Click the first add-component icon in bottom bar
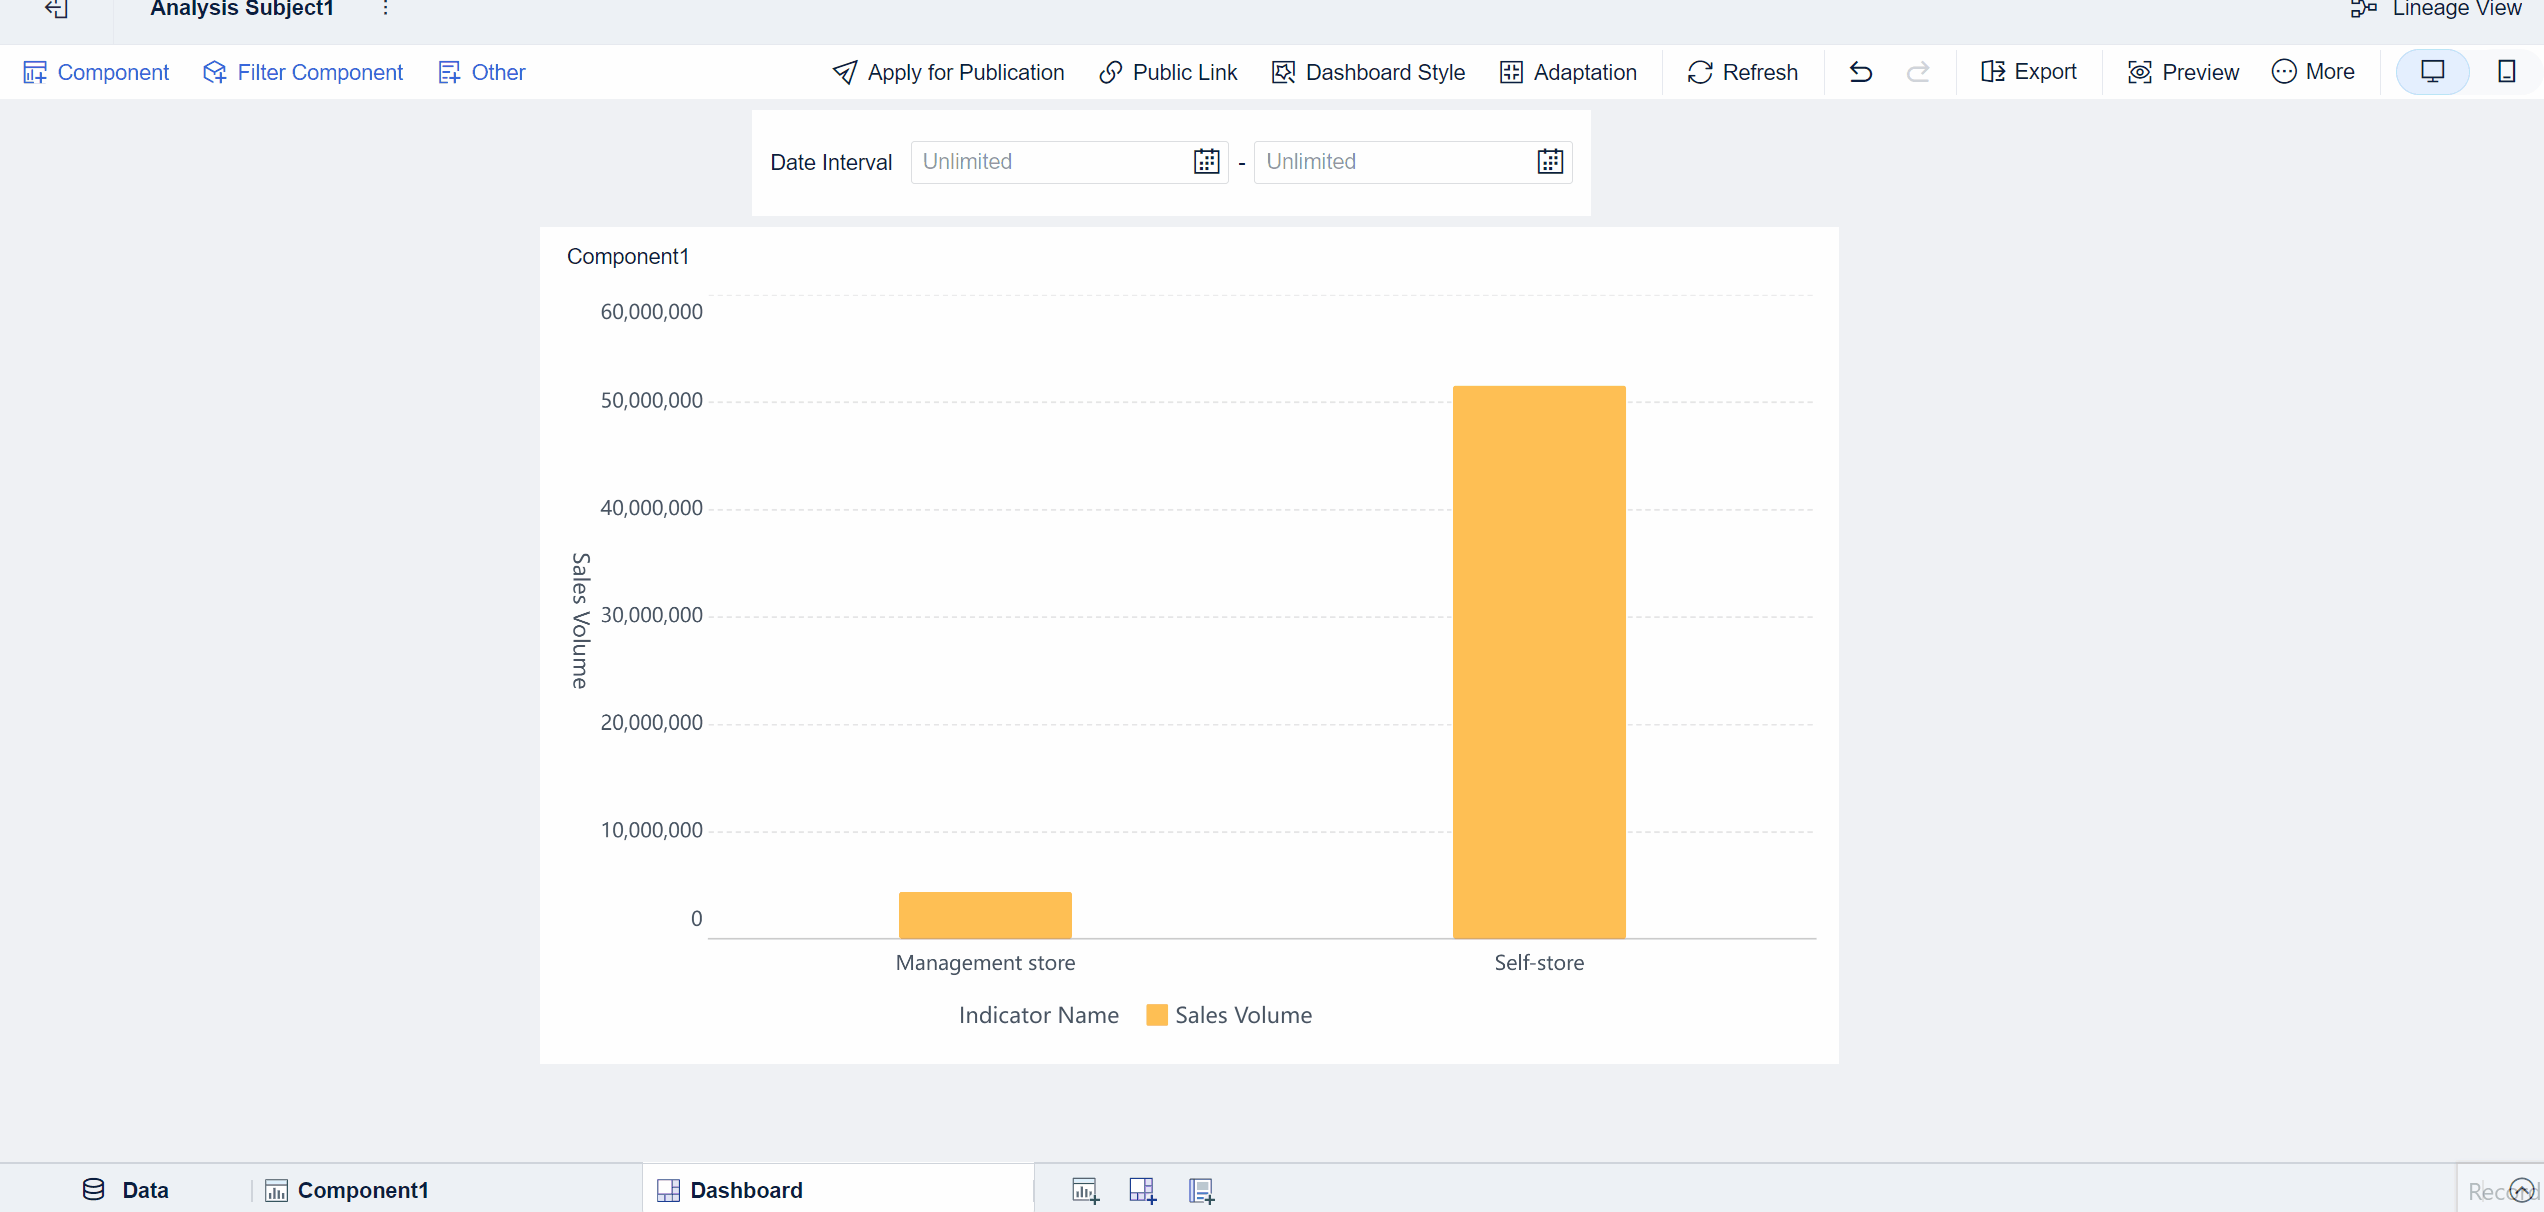This screenshot has height=1212, width=2544. pyautogui.click(x=1085, y=1190)
